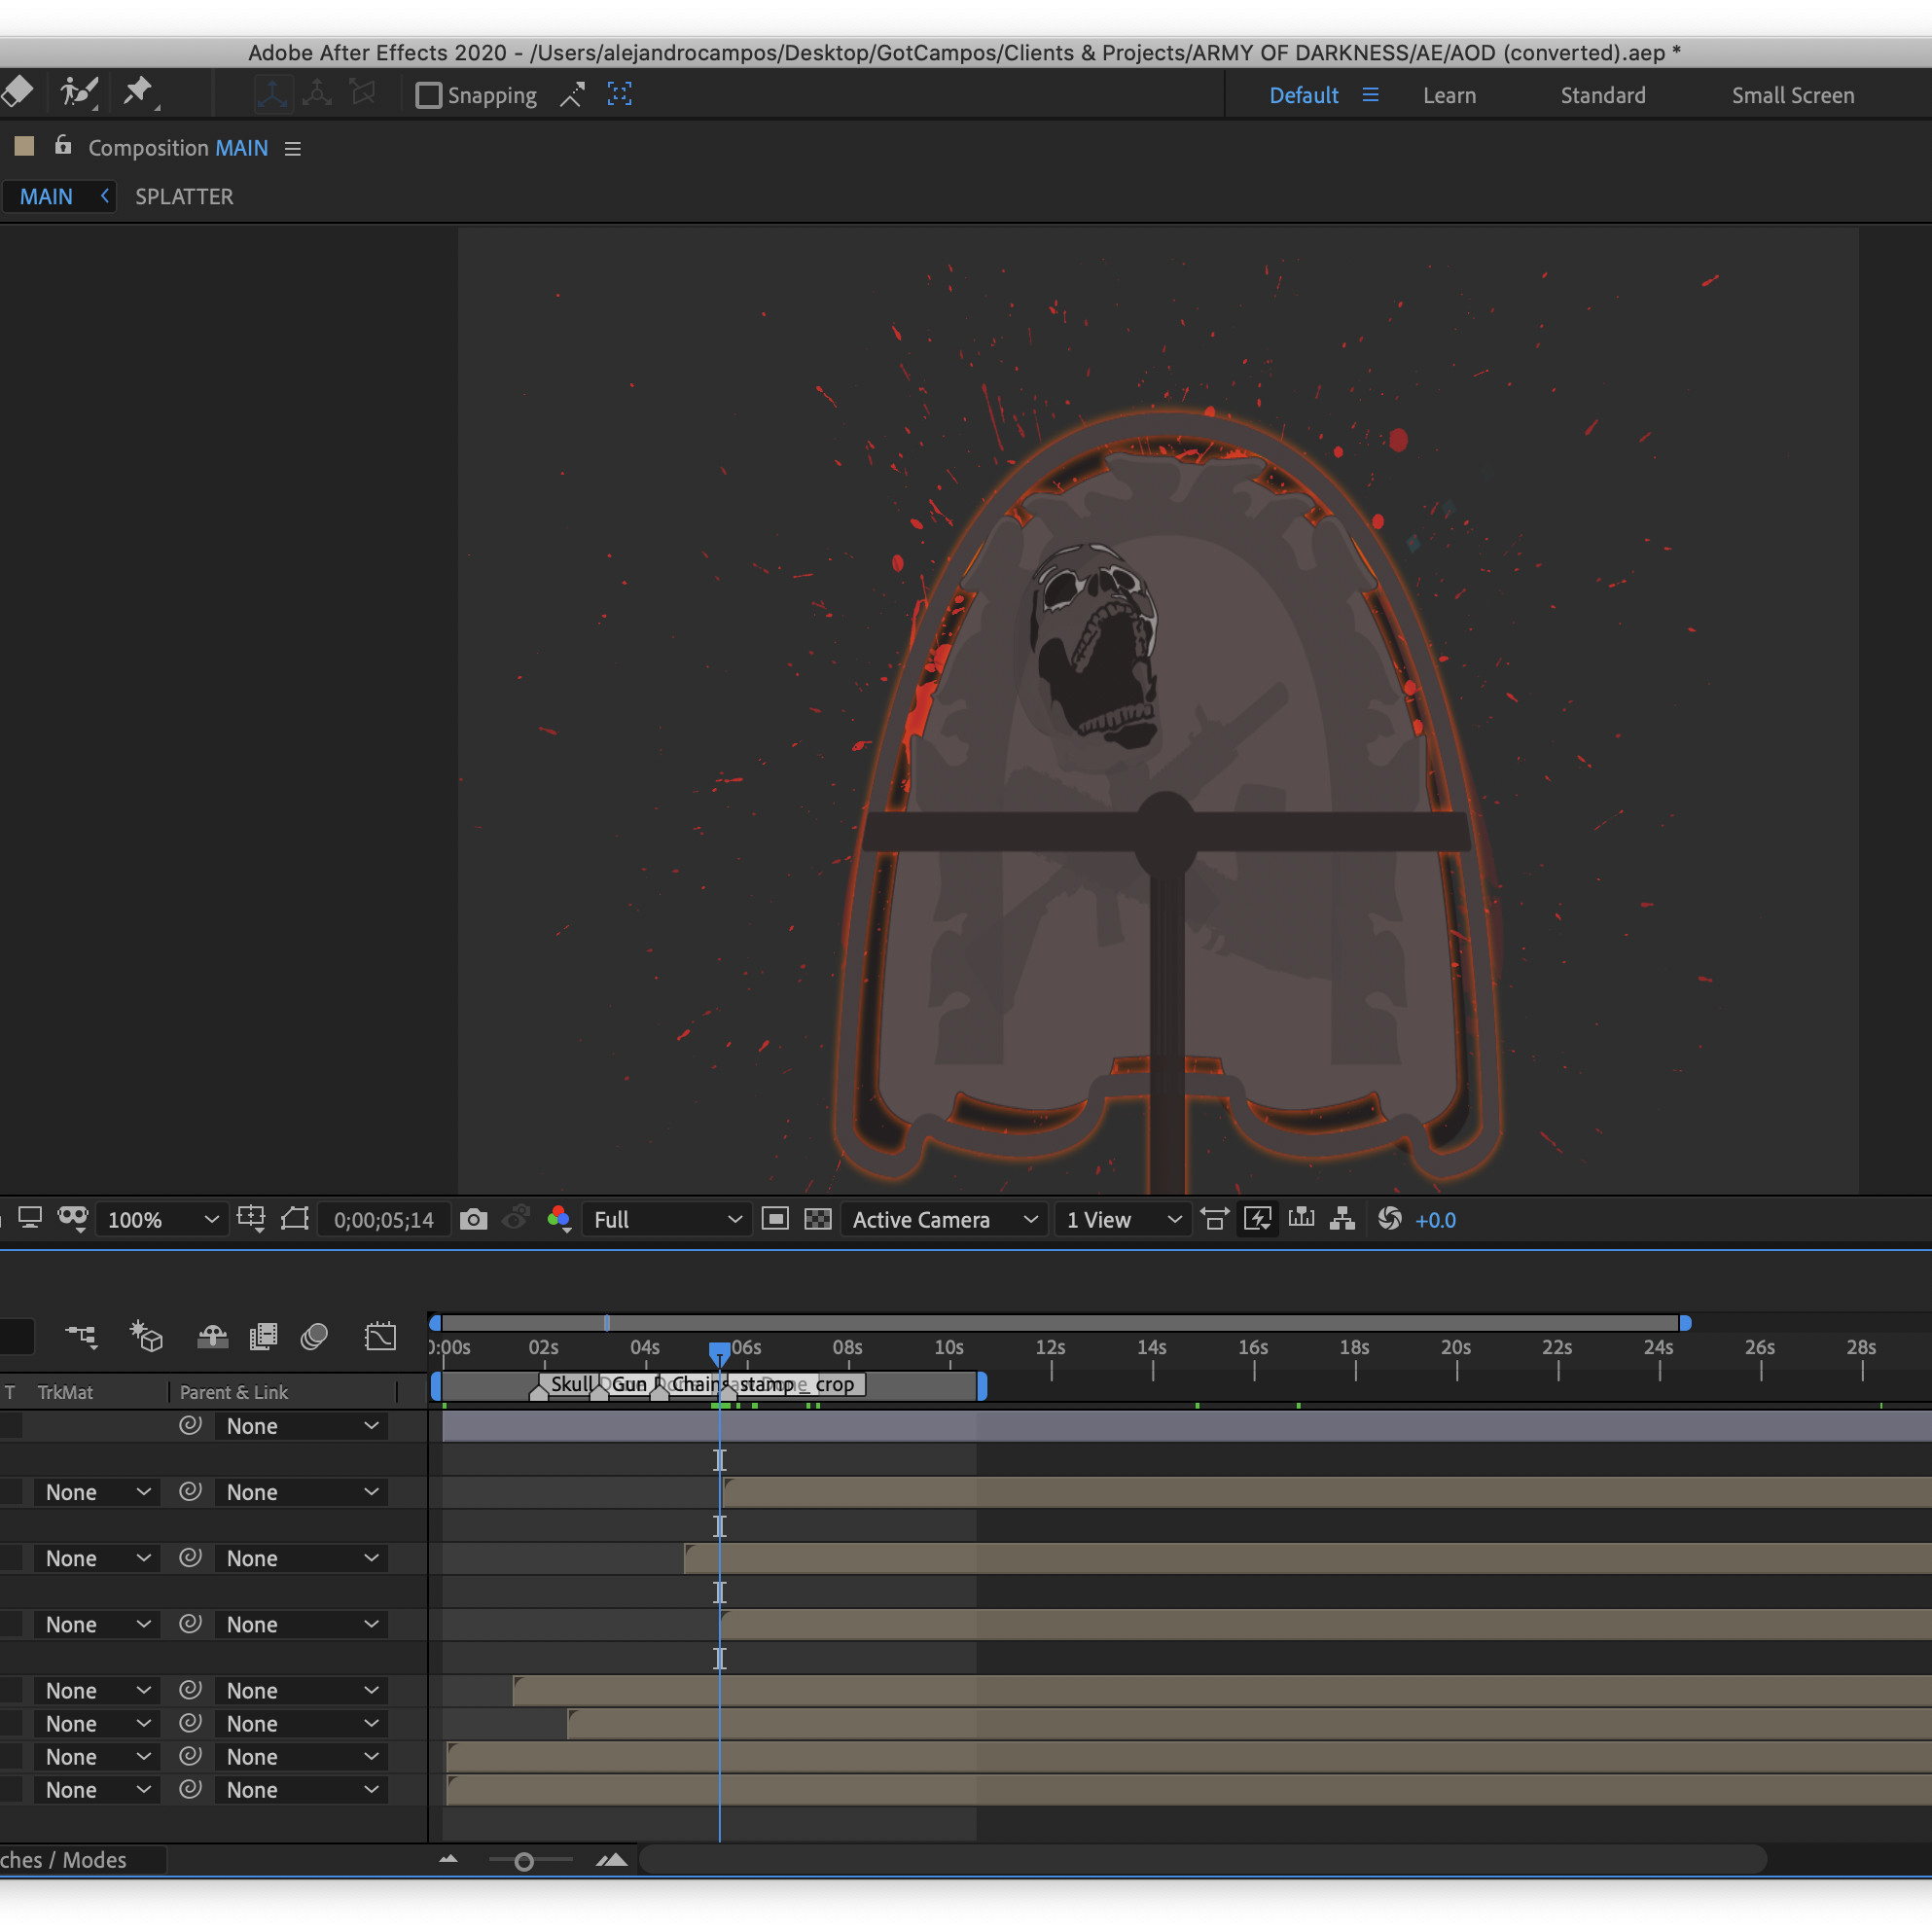Viewport: 1932px width, 1932px height.
Task: Click the Skull marker on timeline
Action: [568, 1385]
